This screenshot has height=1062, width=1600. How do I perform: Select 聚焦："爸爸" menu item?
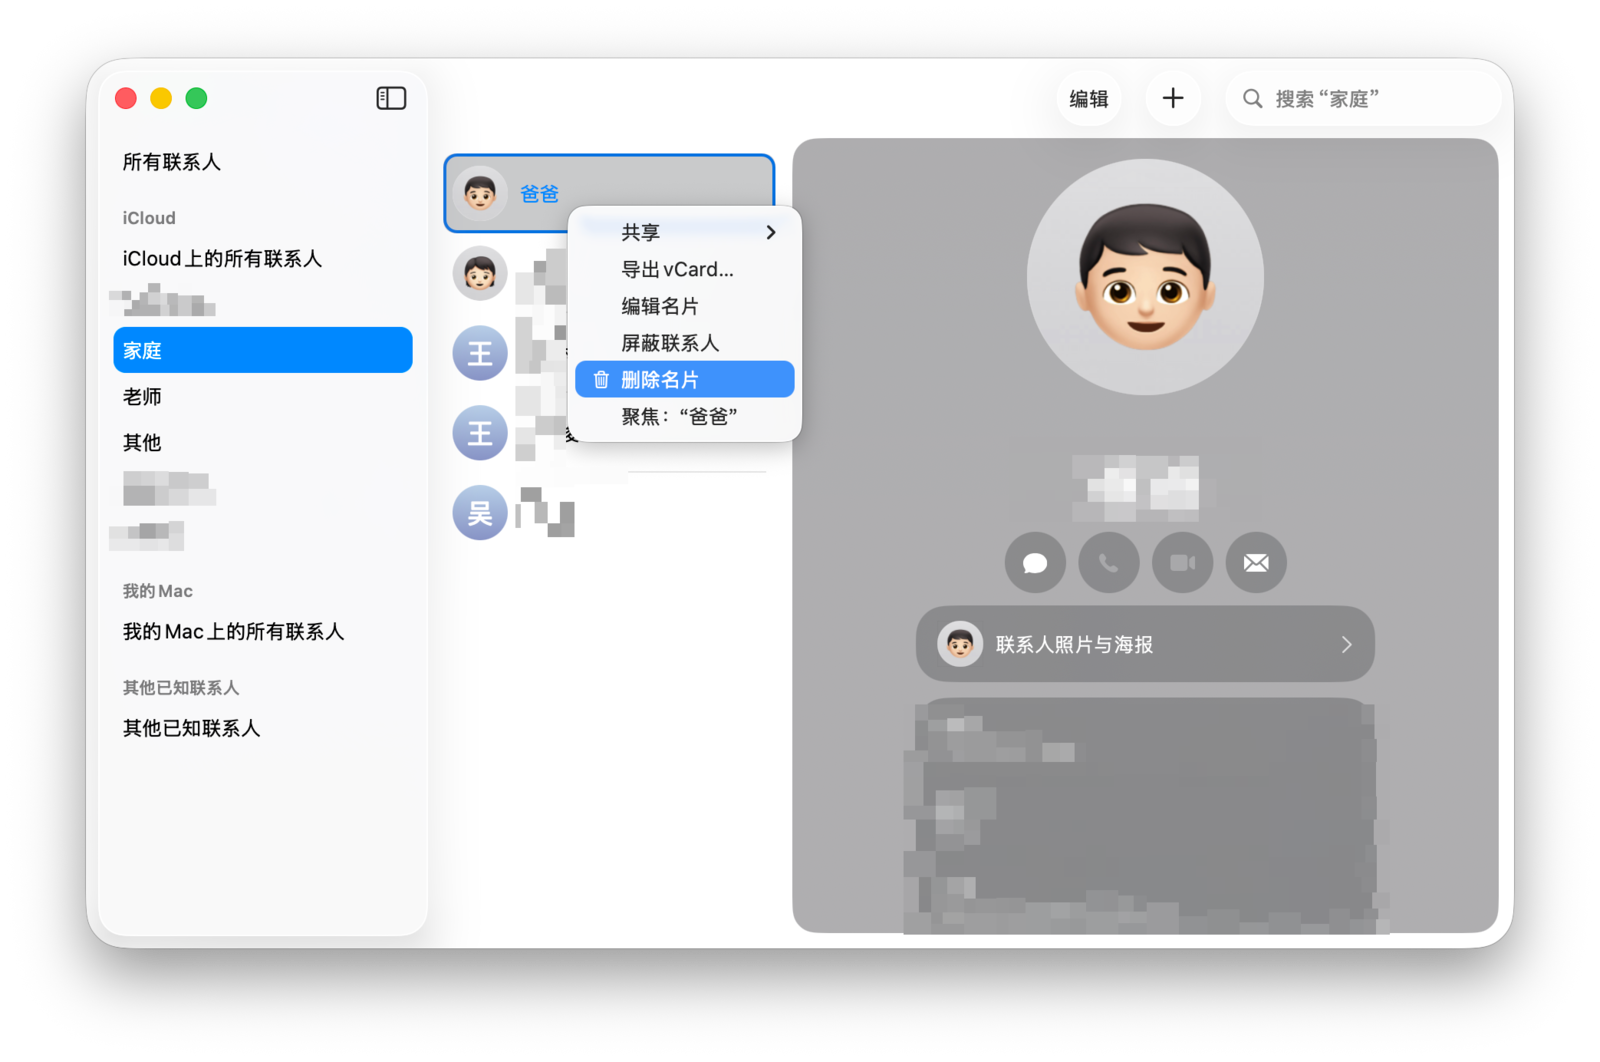click(x=679, y=417)
